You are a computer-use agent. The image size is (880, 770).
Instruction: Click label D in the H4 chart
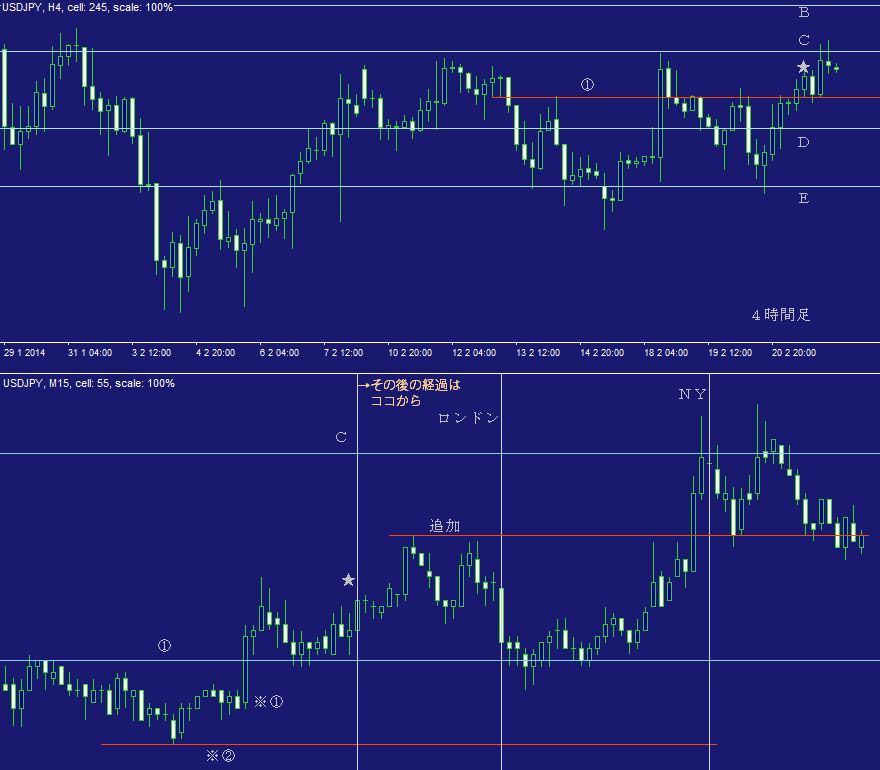click(804, 142)
